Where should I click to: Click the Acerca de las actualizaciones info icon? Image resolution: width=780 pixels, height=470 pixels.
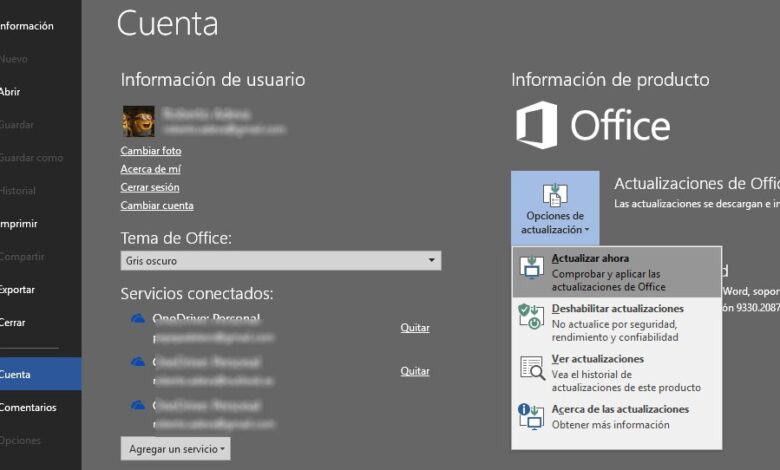pyautogui.click(x=531, y=416)
